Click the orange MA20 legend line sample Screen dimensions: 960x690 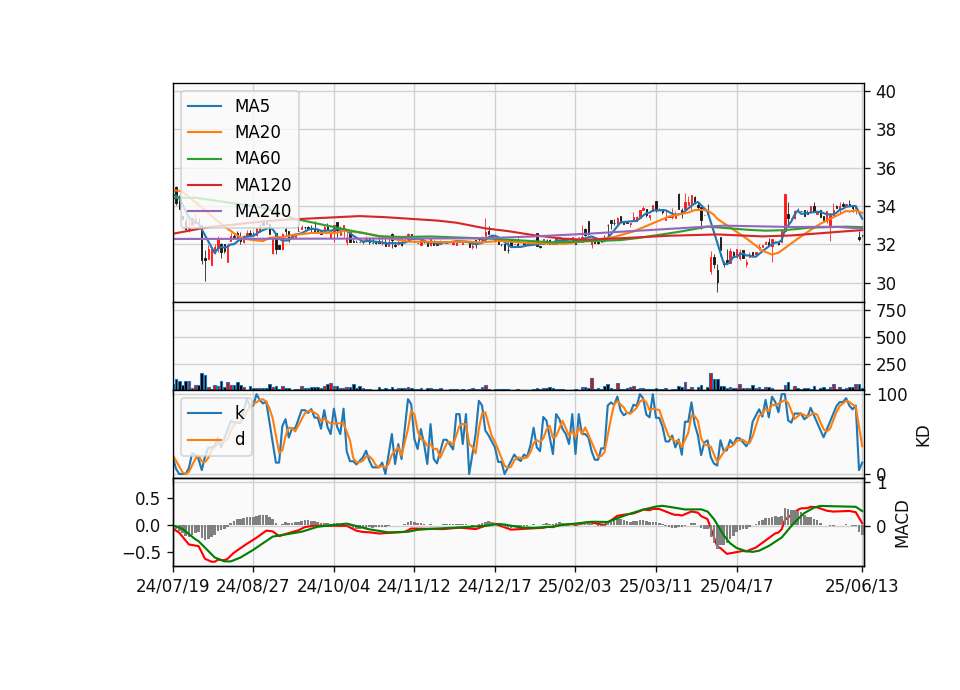(x=204, y=132)
